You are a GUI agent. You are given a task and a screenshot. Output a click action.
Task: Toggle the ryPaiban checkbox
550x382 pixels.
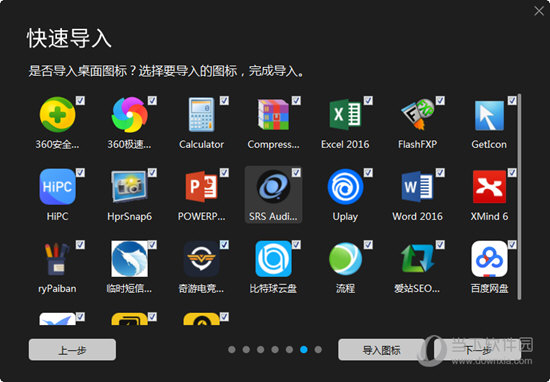[x=80, y=245]
